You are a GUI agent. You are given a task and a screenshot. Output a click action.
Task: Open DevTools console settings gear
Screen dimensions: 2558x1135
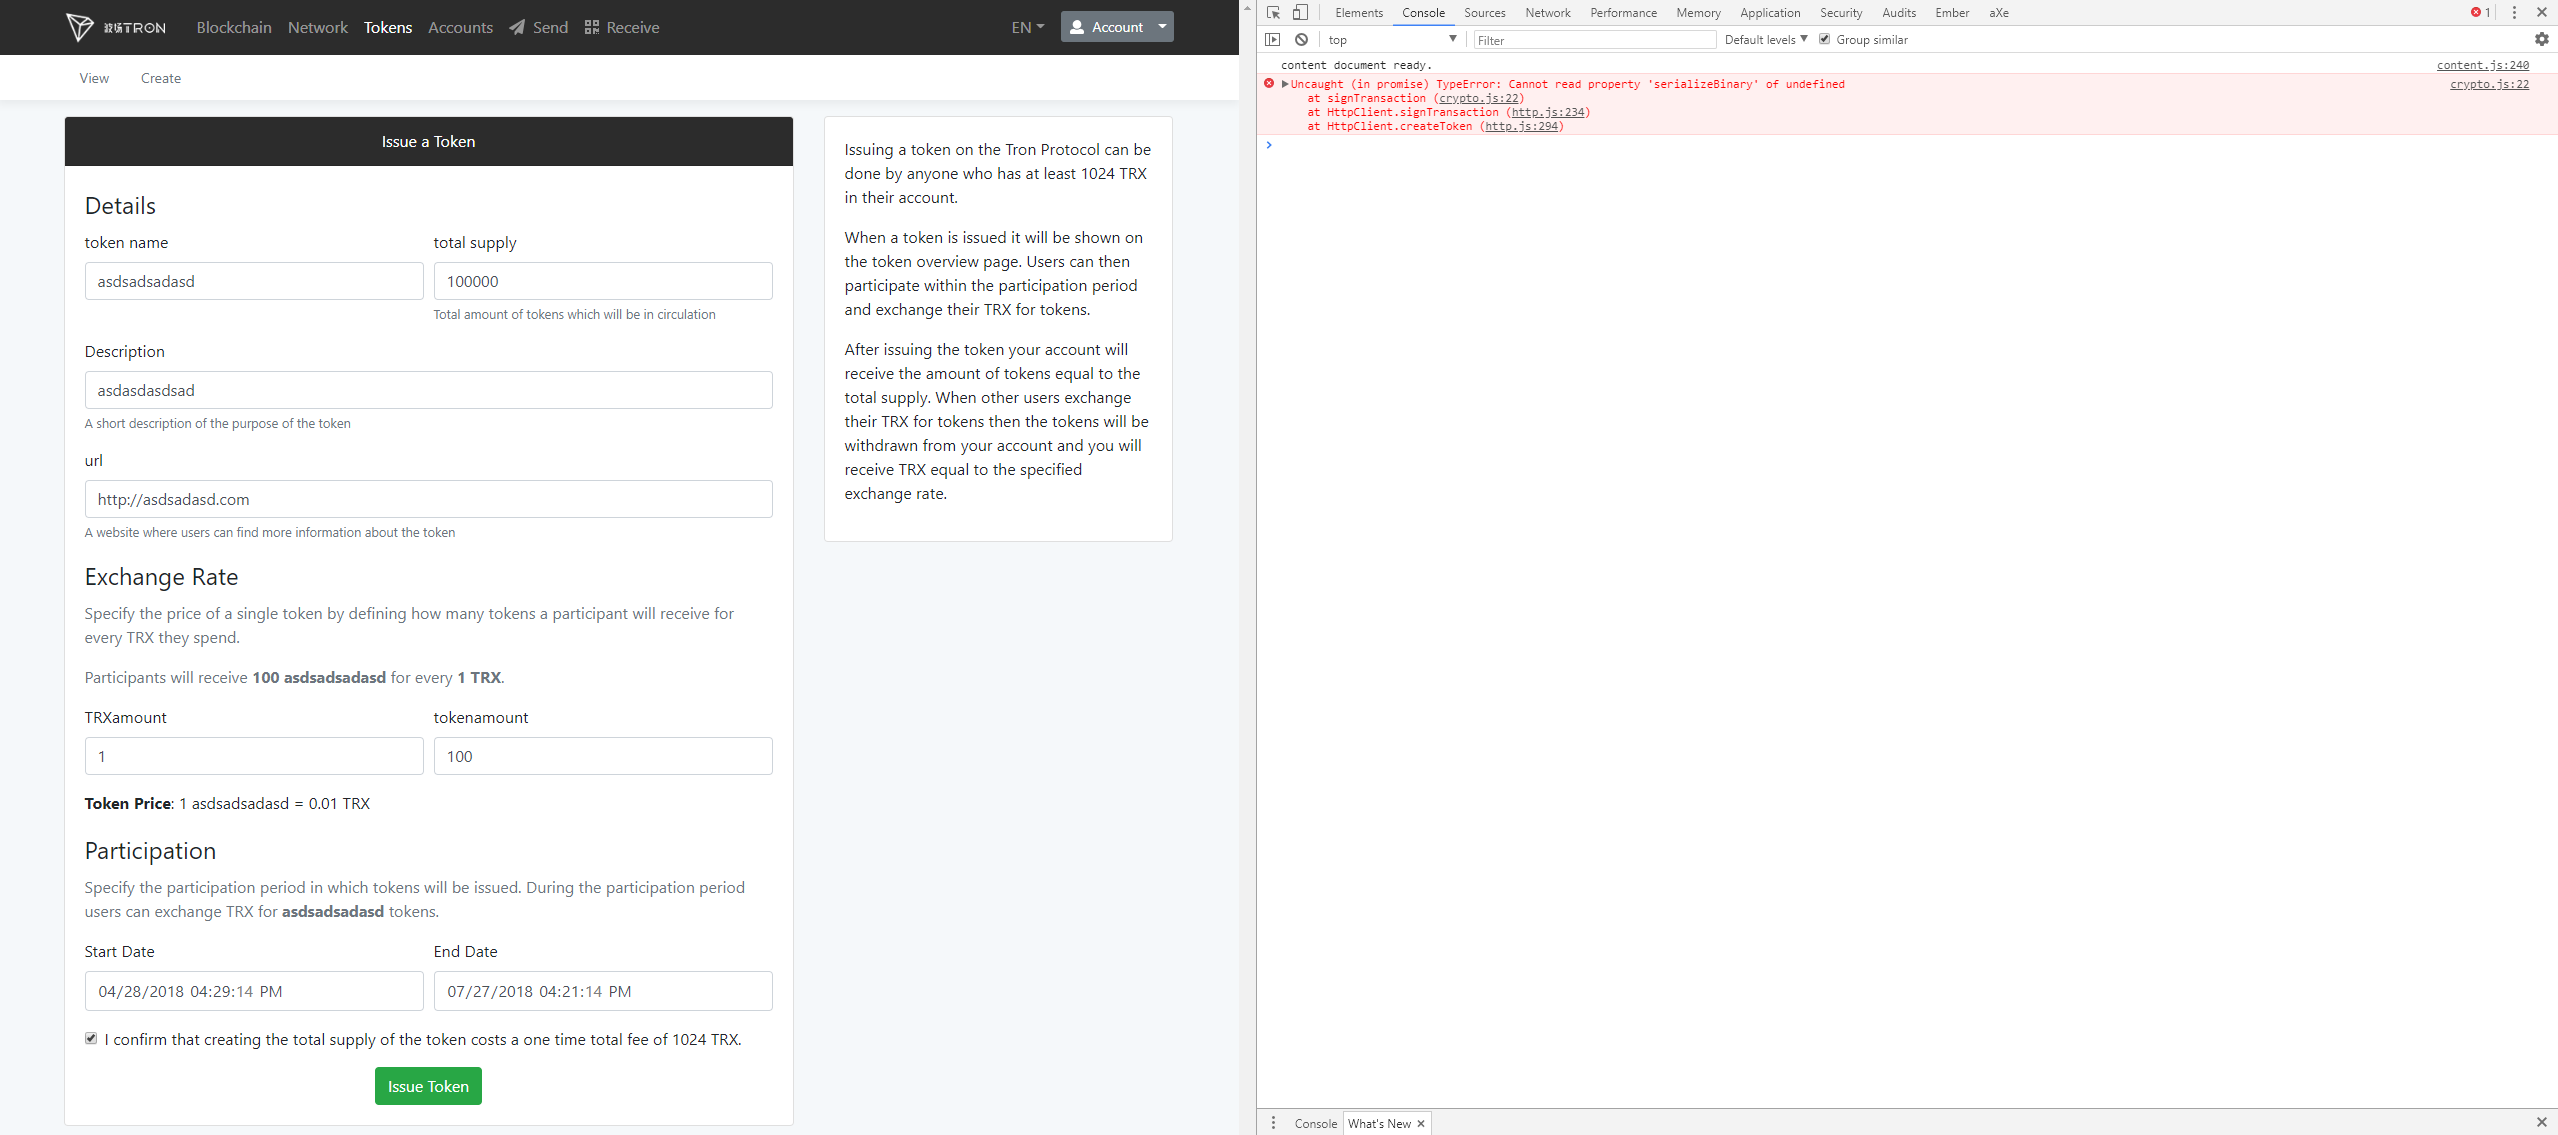(2541, 39)
